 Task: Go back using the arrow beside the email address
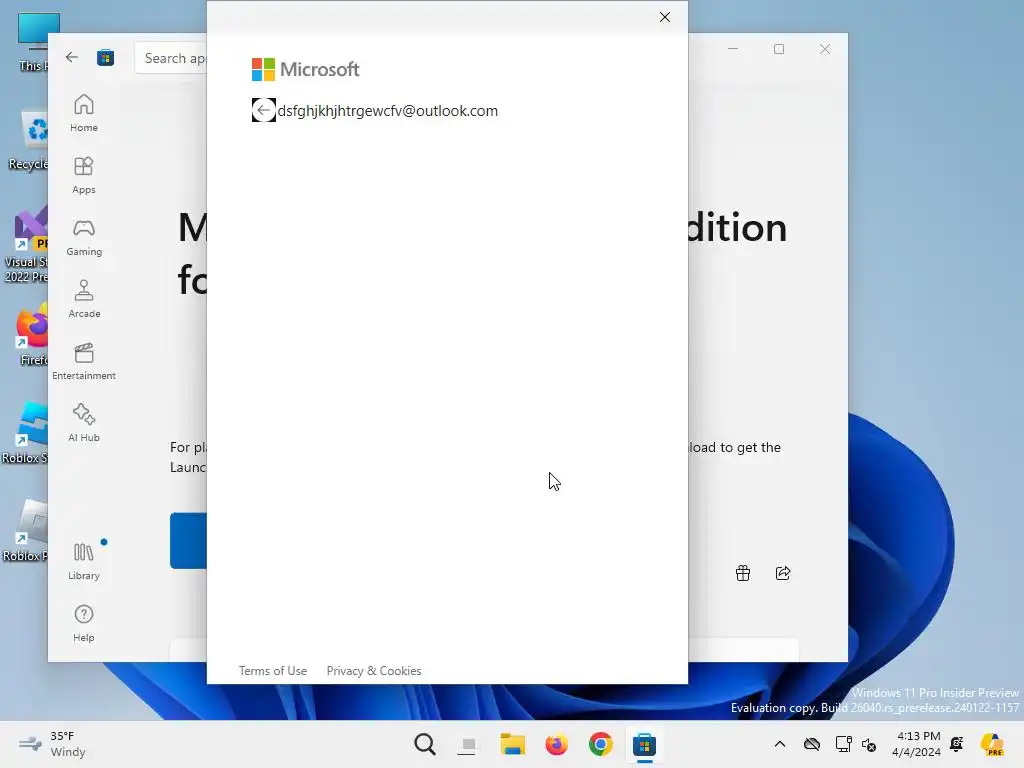point(263,110)
